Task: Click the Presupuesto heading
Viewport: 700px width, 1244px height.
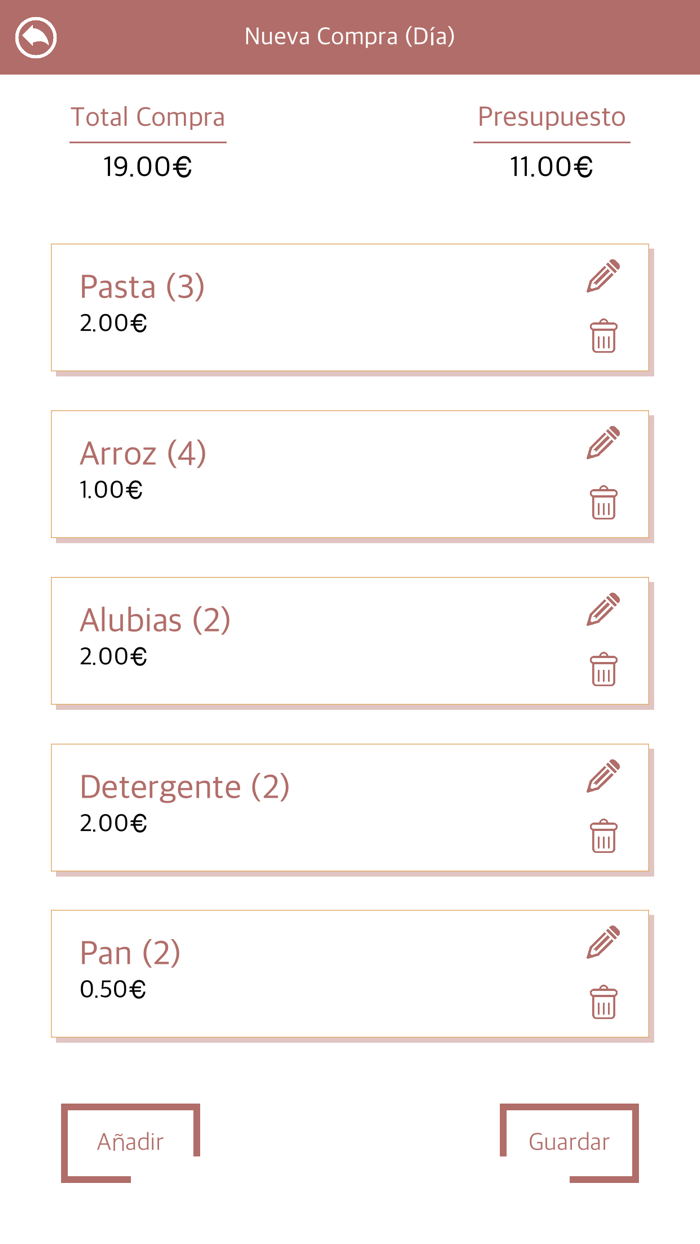Action: pos(552,117)
